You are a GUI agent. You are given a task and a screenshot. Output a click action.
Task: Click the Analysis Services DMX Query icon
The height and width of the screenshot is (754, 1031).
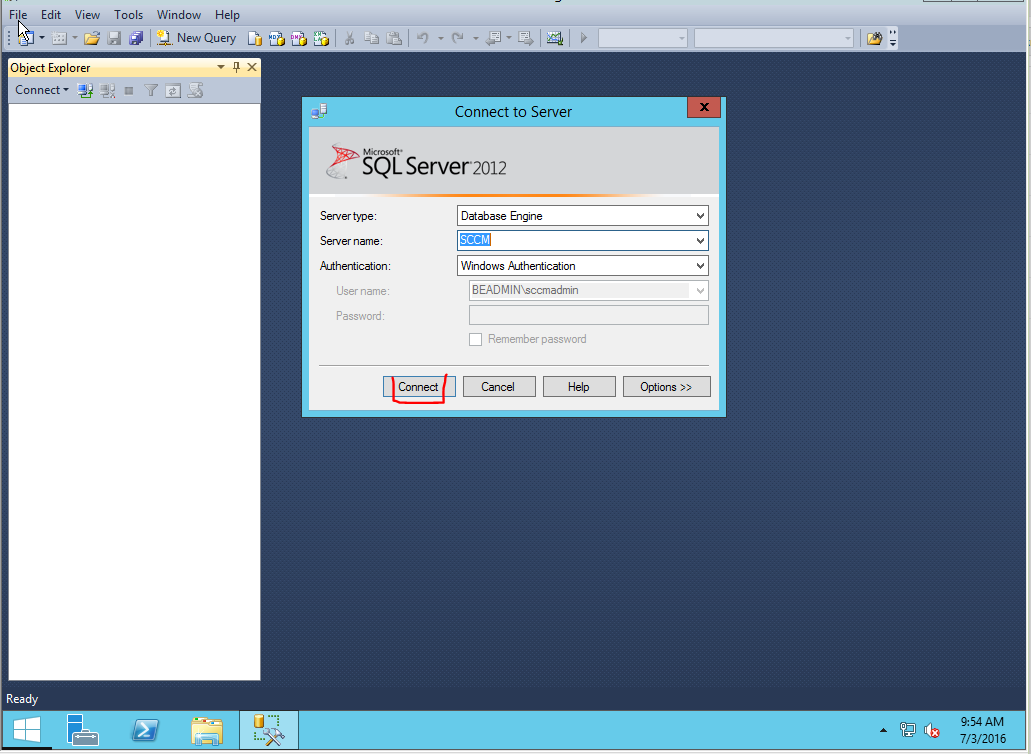(299, 38)
